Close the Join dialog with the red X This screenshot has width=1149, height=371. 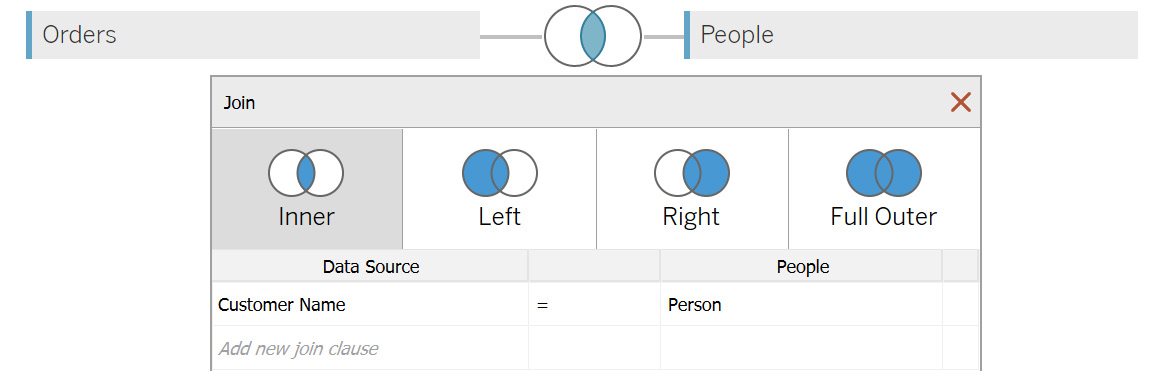point(960,103)
